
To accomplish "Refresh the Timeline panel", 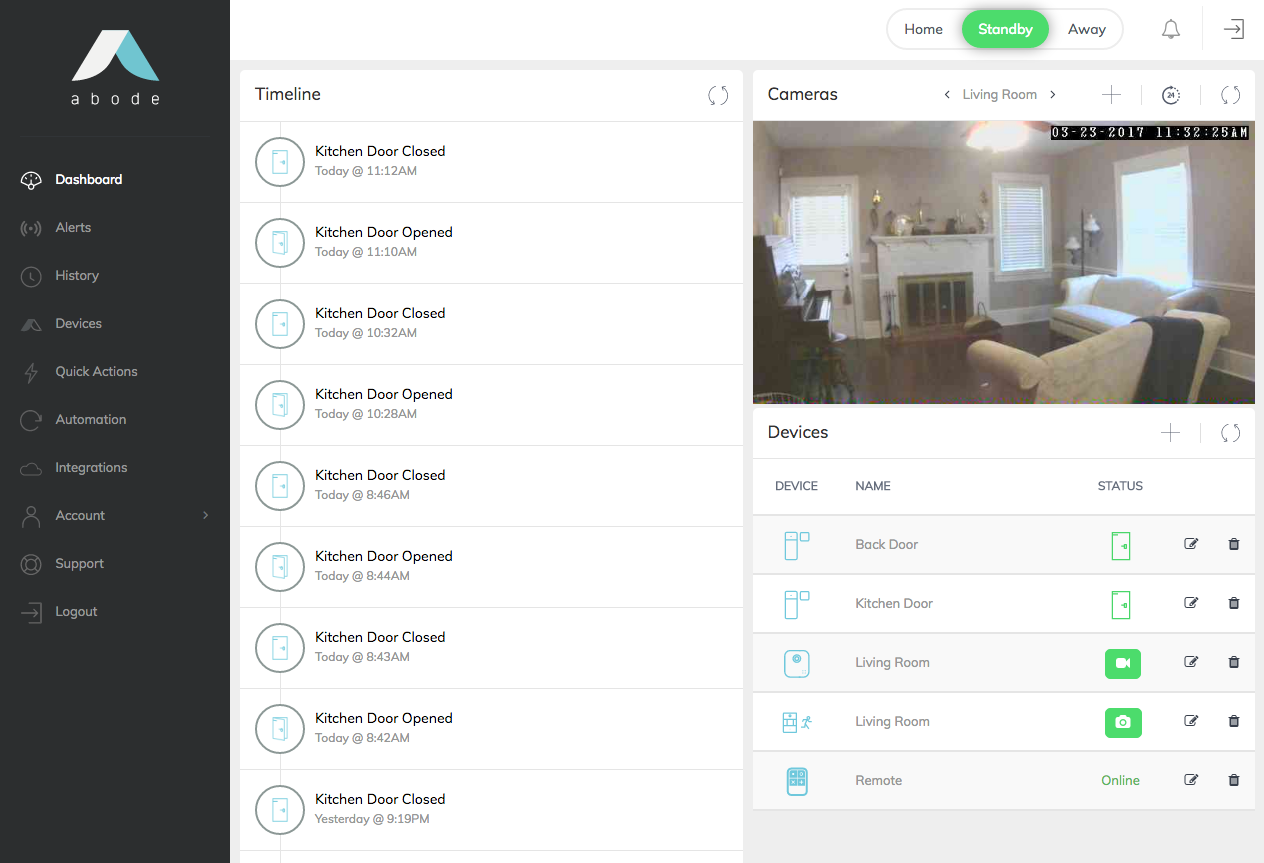I will click(x=718, y=95).
